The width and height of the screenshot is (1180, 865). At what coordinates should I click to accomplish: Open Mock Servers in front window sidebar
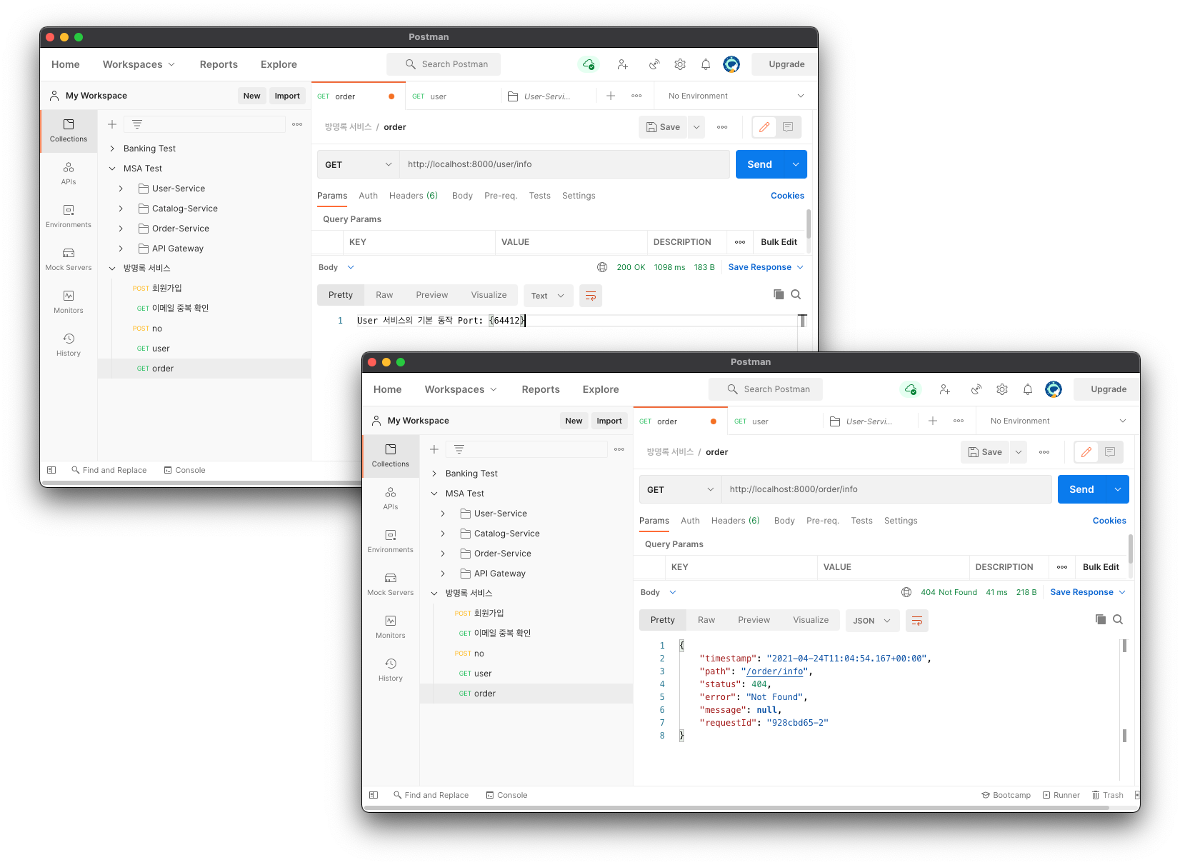tap(390, 584)
